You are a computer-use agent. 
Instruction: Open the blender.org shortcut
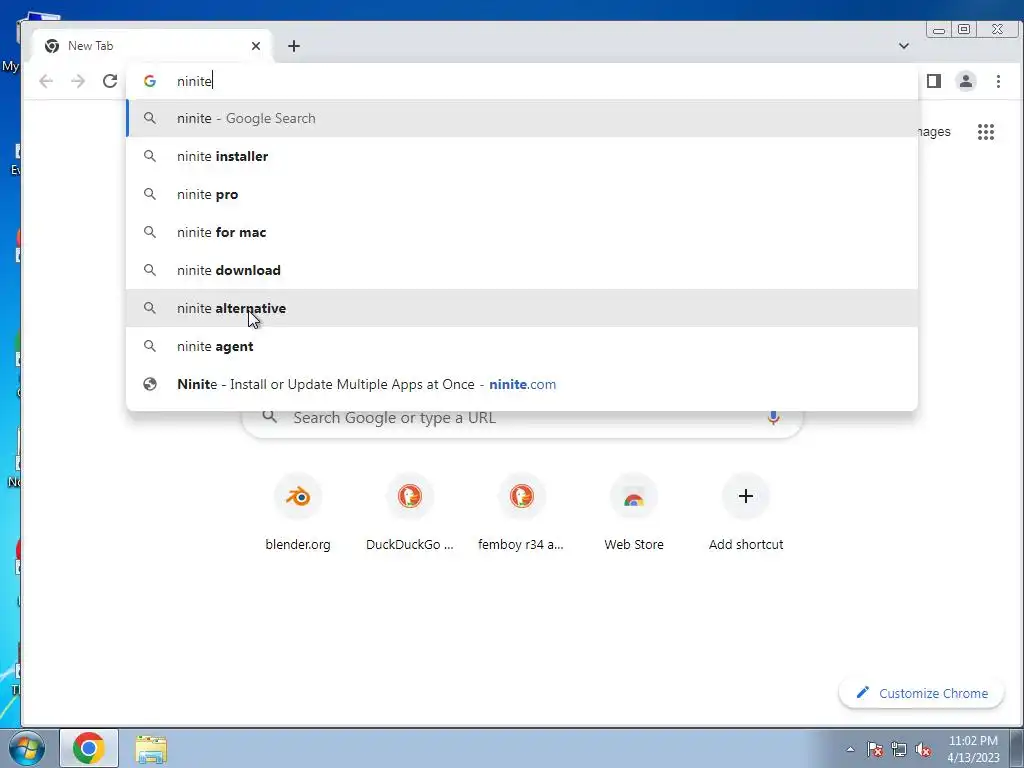[298, 513]
